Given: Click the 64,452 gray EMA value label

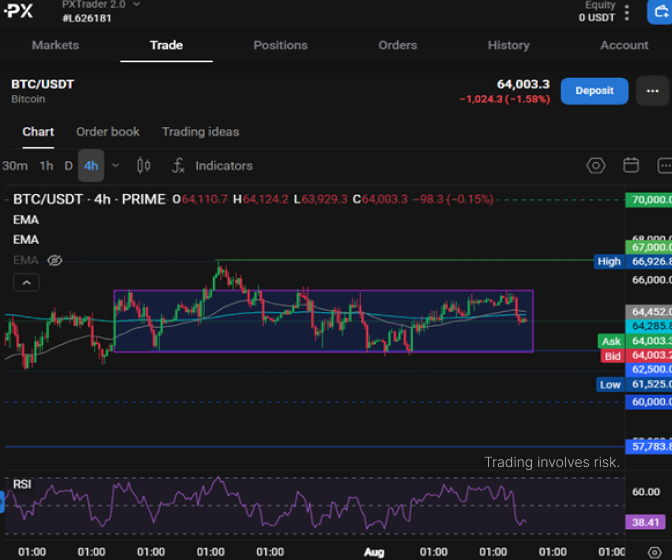Looking at the screenshot, I should coord(649,311).
